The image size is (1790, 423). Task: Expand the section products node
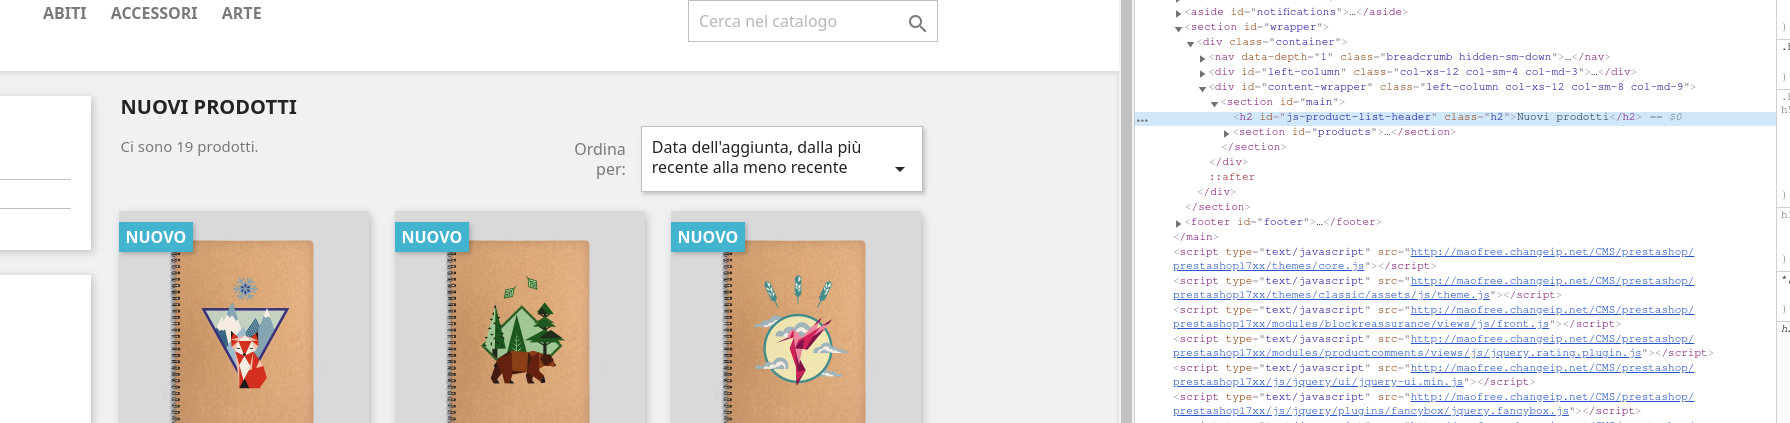click(x=1226, y=133)
